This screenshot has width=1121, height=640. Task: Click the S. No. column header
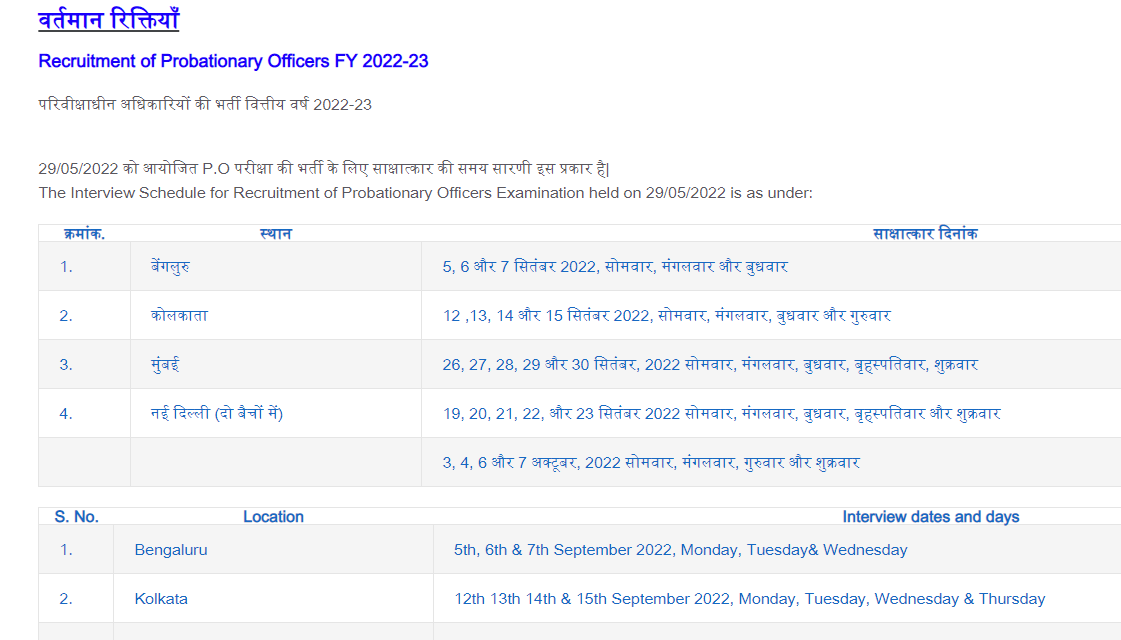(76, 517)
